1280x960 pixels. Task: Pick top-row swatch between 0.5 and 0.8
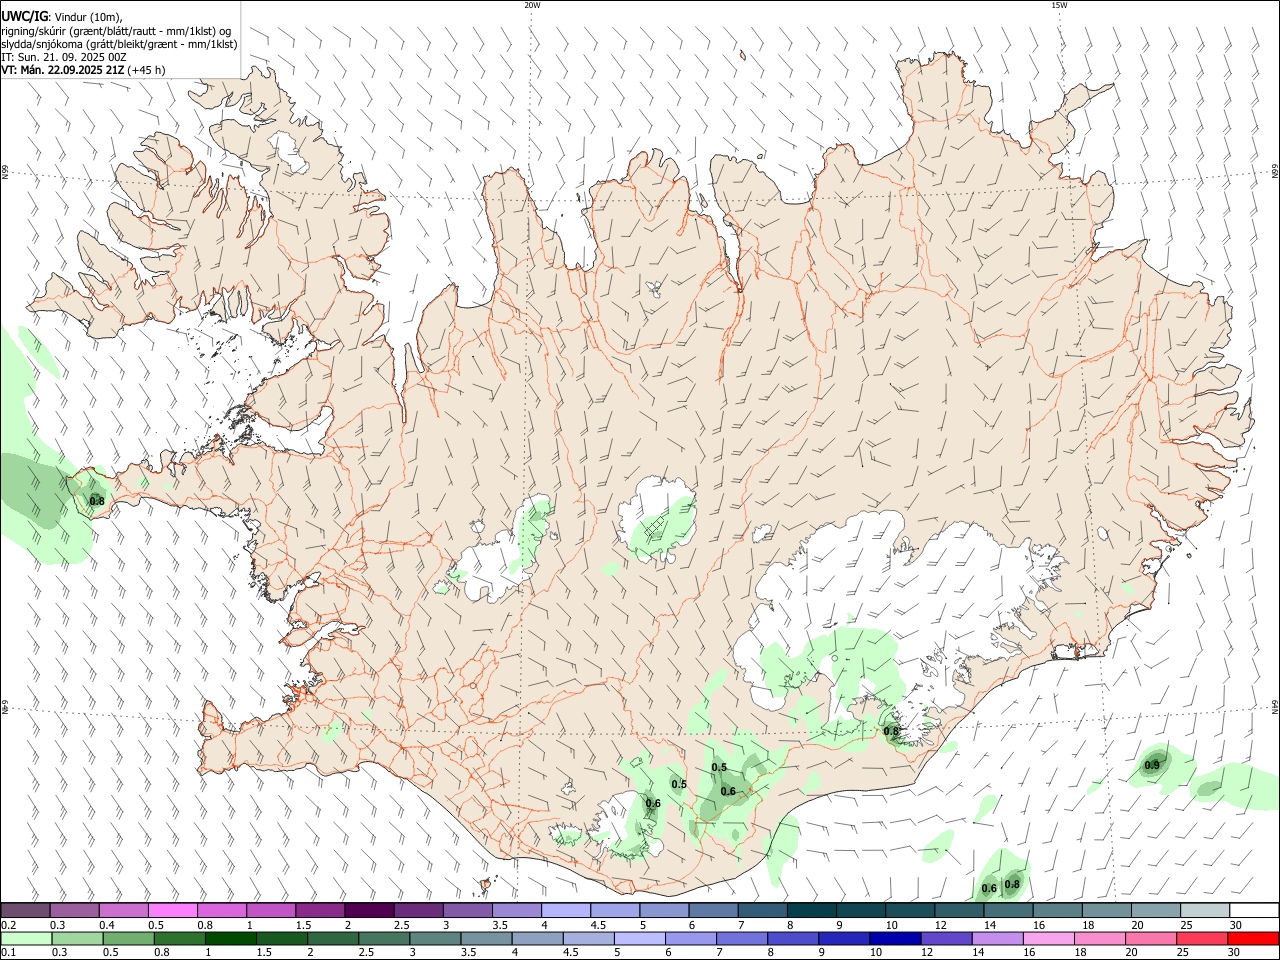[173, 910]
